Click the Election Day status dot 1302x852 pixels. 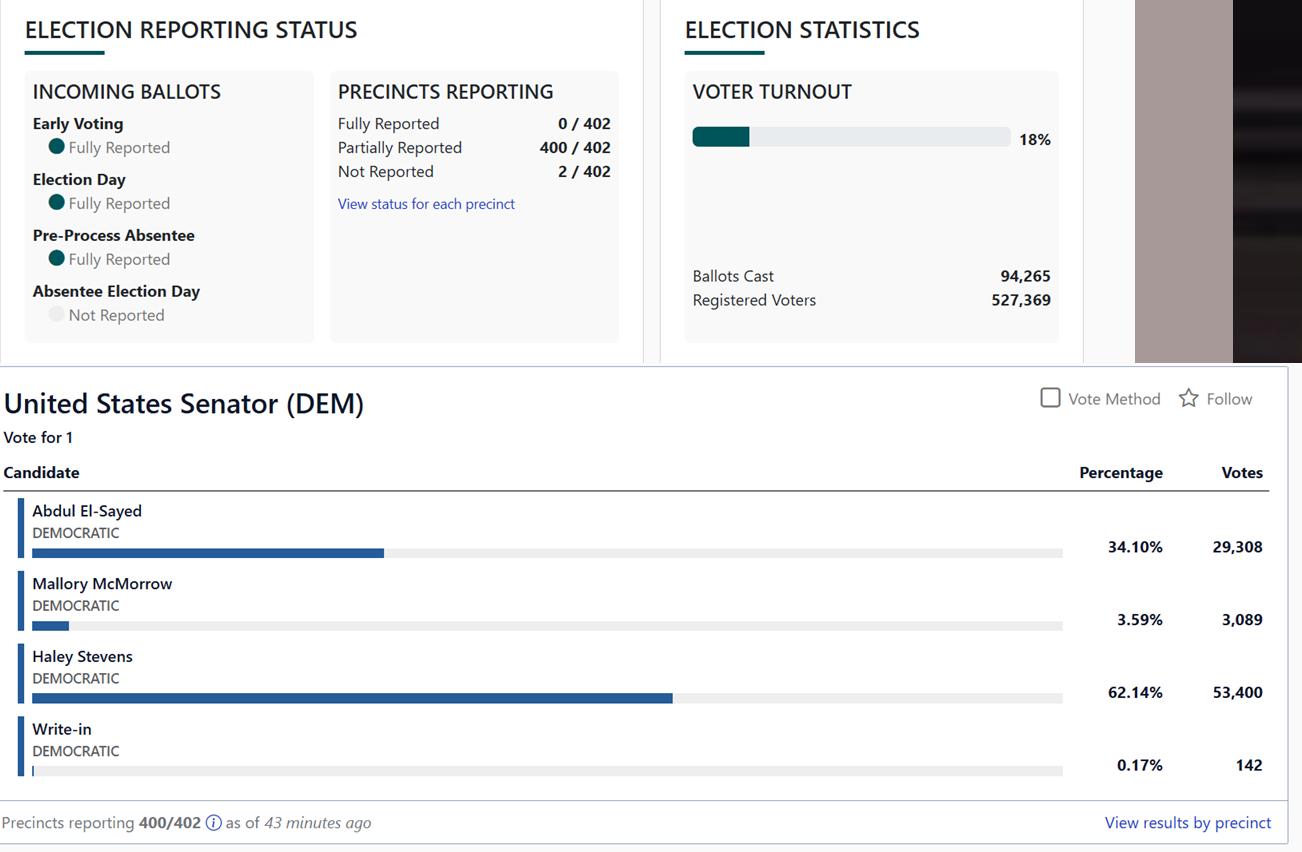57,203
